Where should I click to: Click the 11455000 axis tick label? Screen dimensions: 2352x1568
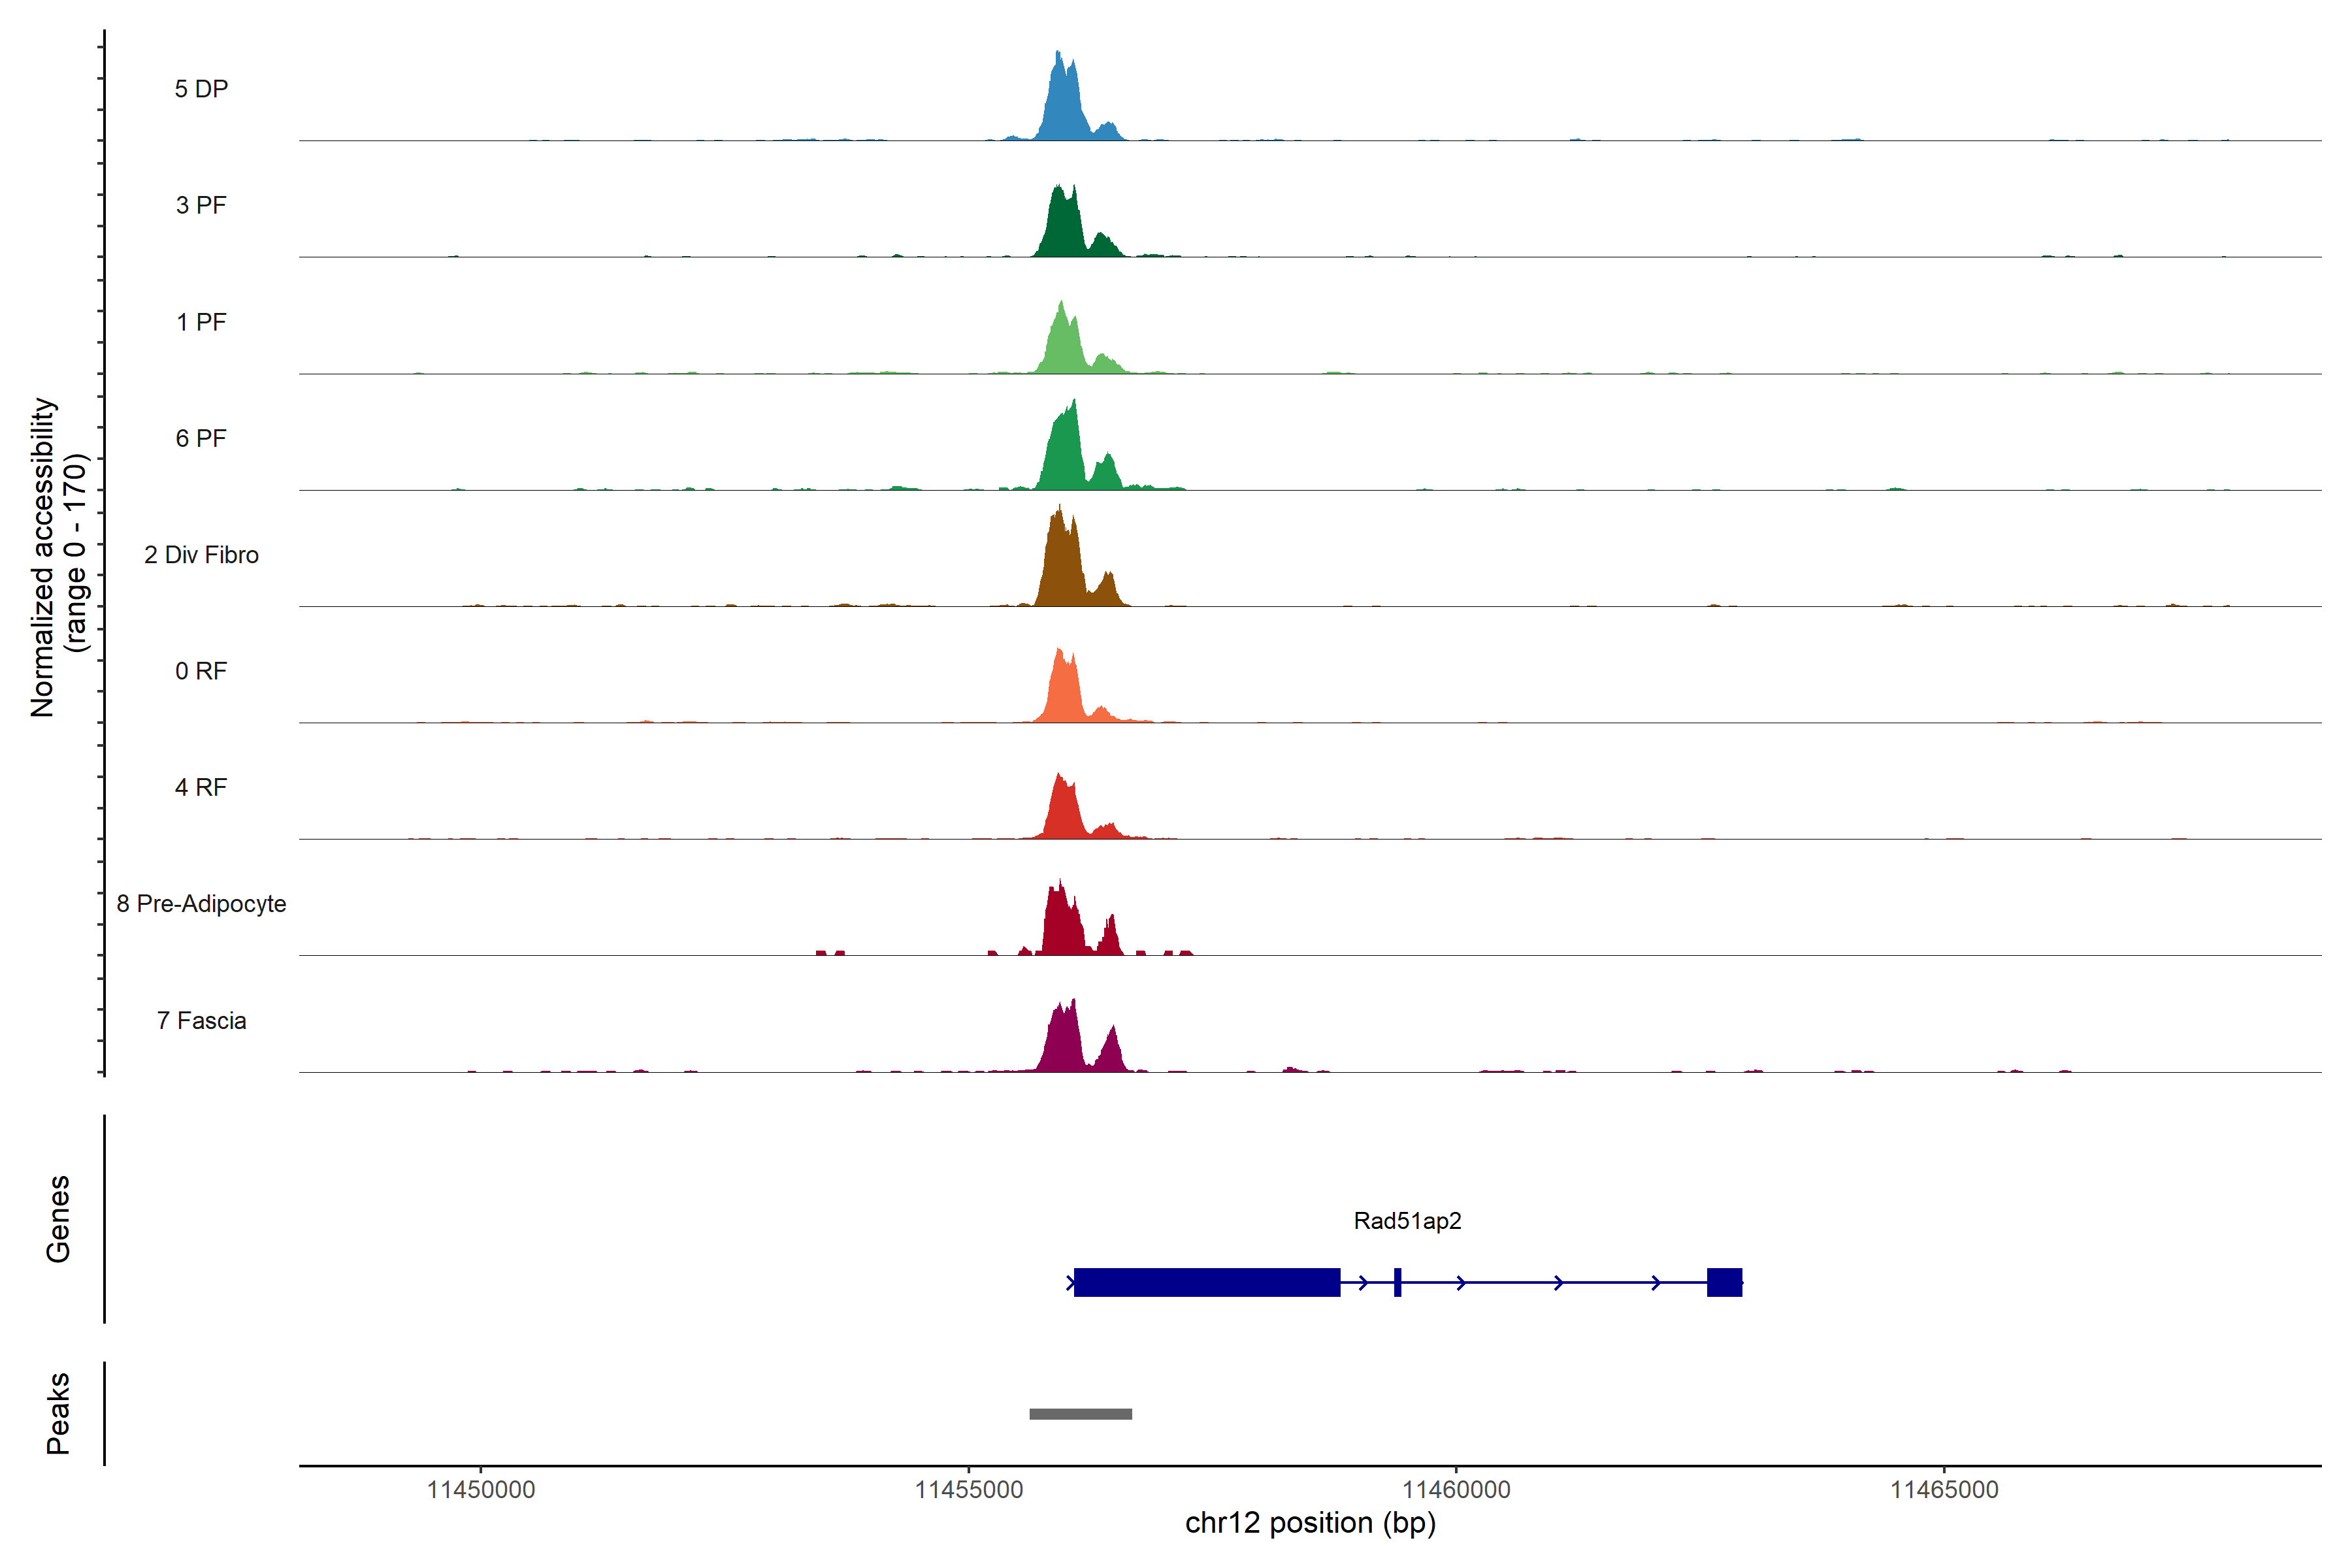(968, 1489)
